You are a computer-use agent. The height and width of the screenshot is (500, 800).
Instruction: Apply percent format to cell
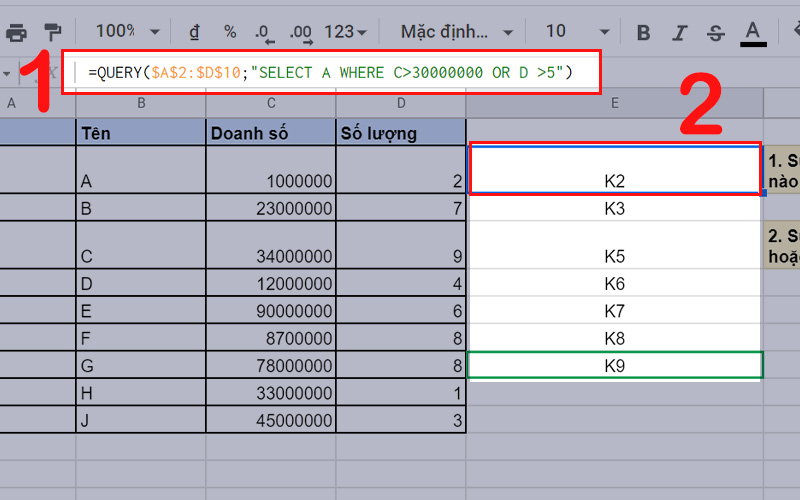(x=229, y=32)
